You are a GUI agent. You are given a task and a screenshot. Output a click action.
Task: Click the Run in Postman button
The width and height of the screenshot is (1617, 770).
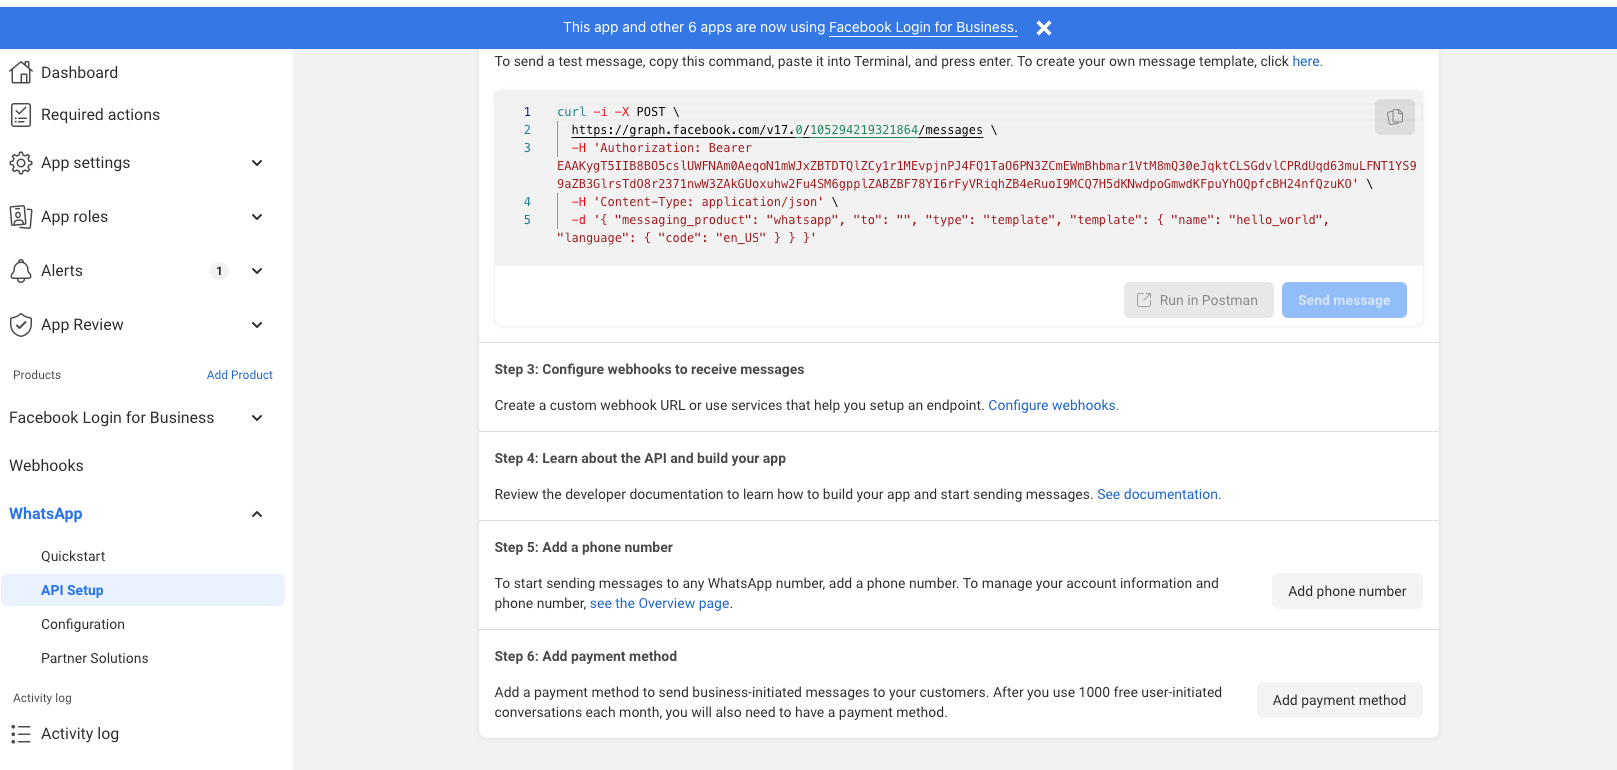1198,300
